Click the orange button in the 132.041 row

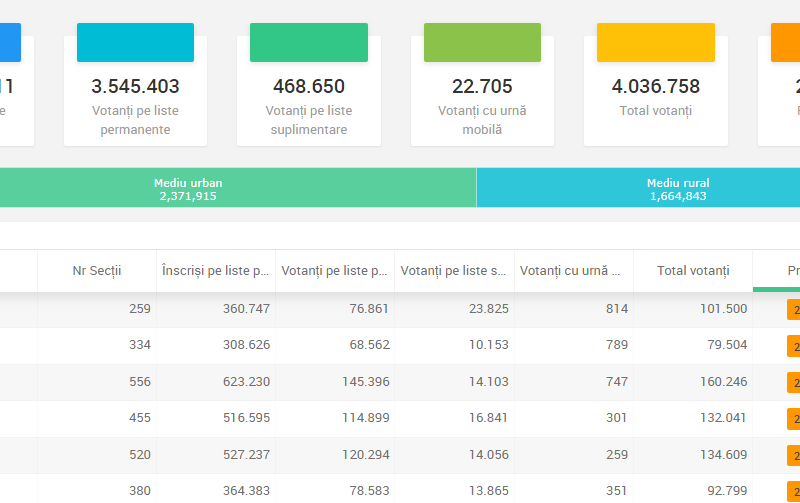pyautogui.click(x=793, y=419)
